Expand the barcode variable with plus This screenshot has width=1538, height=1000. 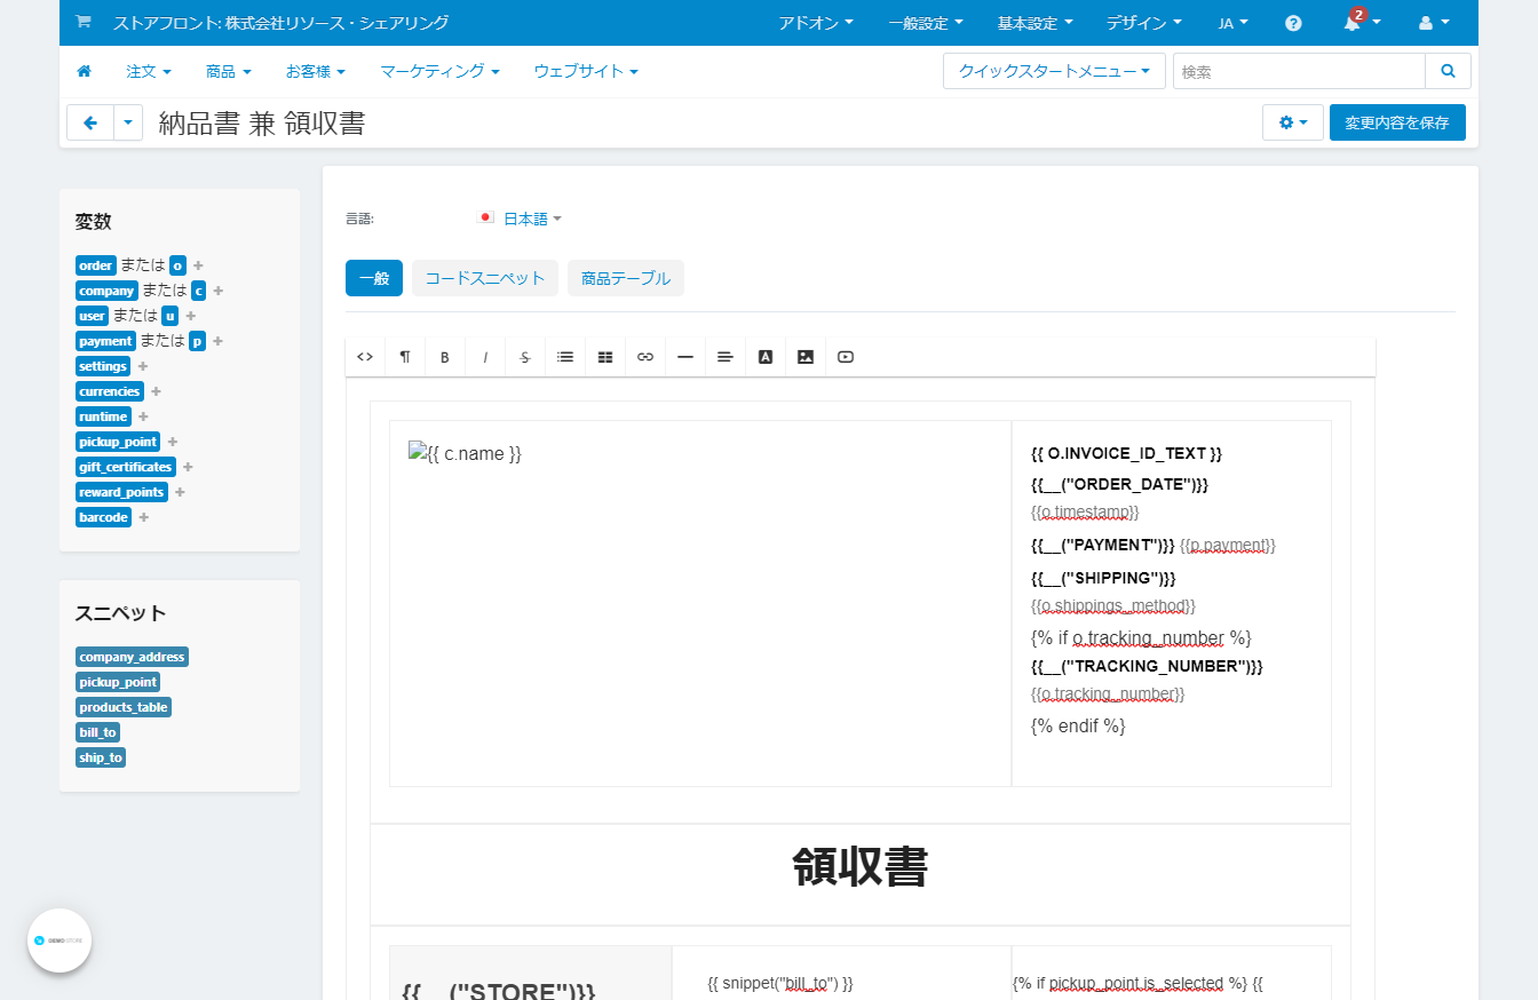tap(144, 518)
